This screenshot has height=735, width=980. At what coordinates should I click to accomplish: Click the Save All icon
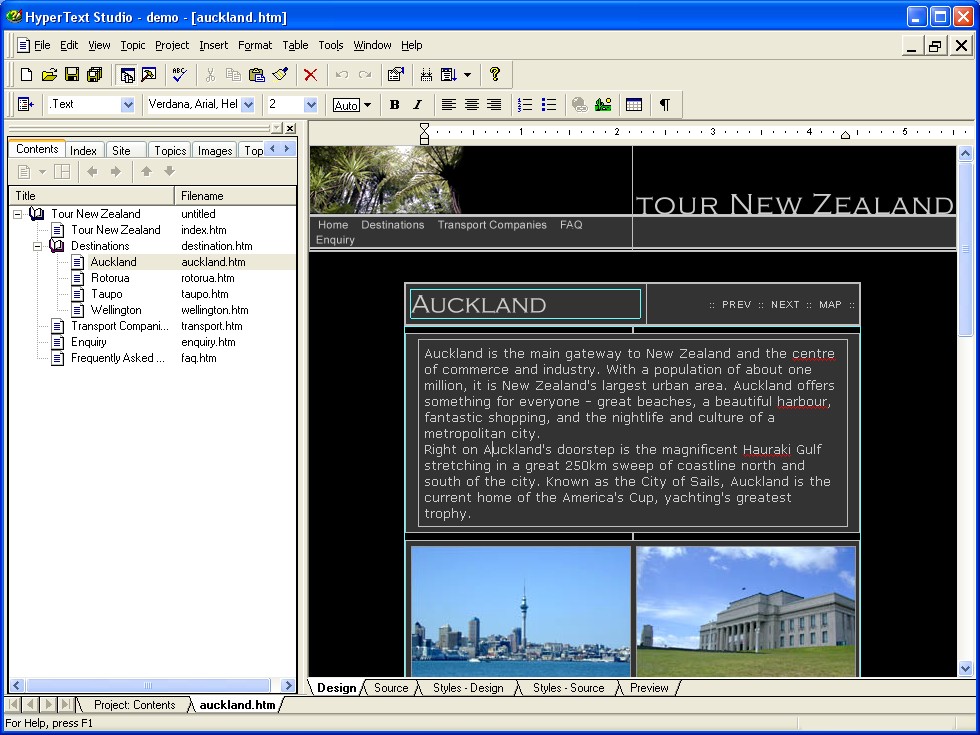pos(92,74)
